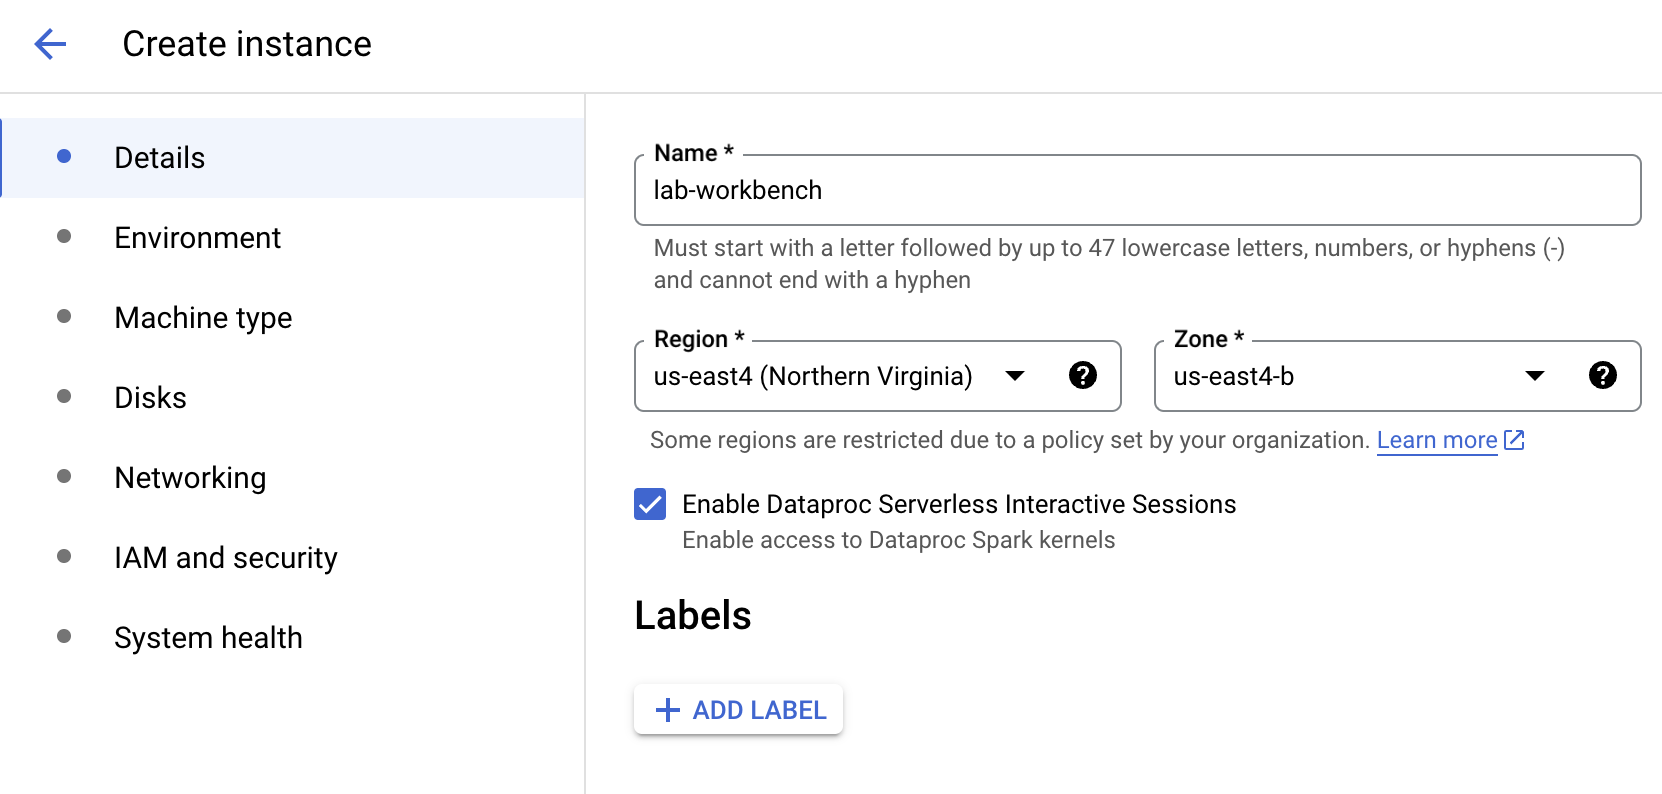
Task: Click the bullet dot beside System health
Action: pos(64,636)
